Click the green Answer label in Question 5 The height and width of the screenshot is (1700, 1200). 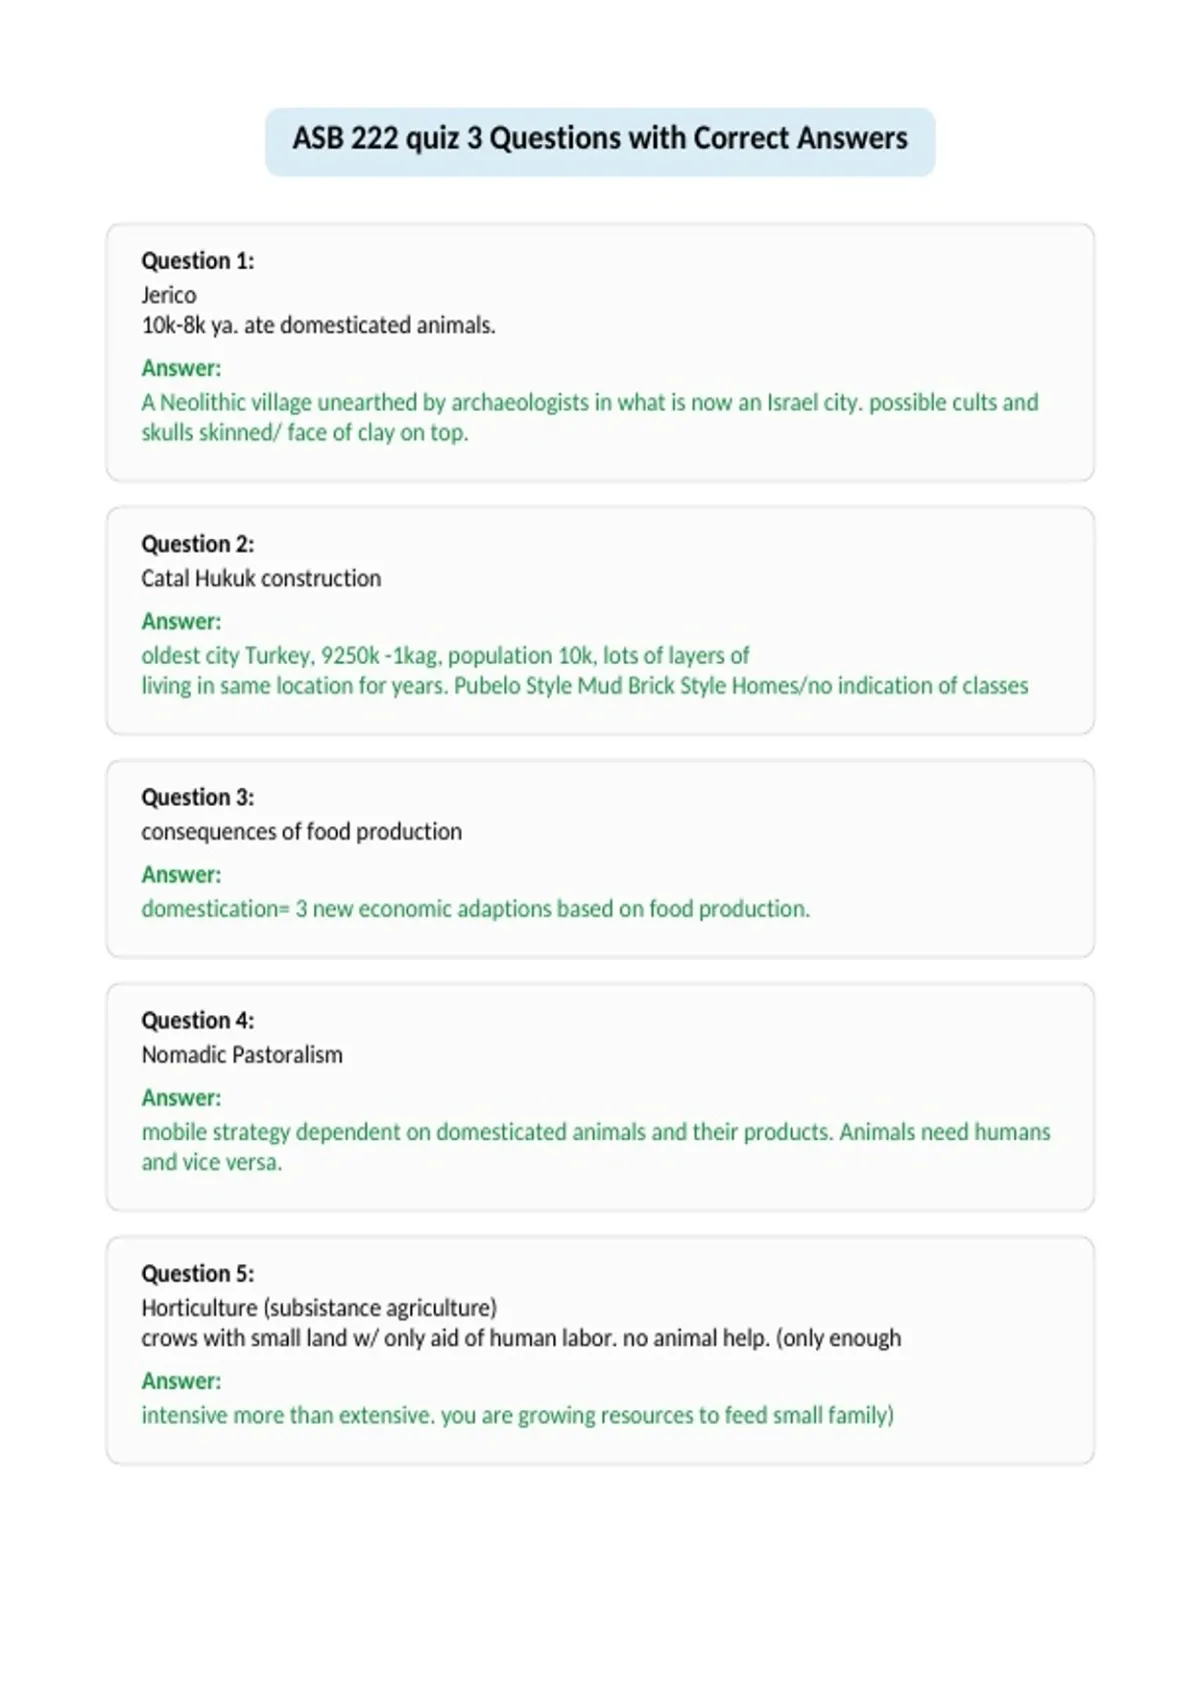[181, 1381]
